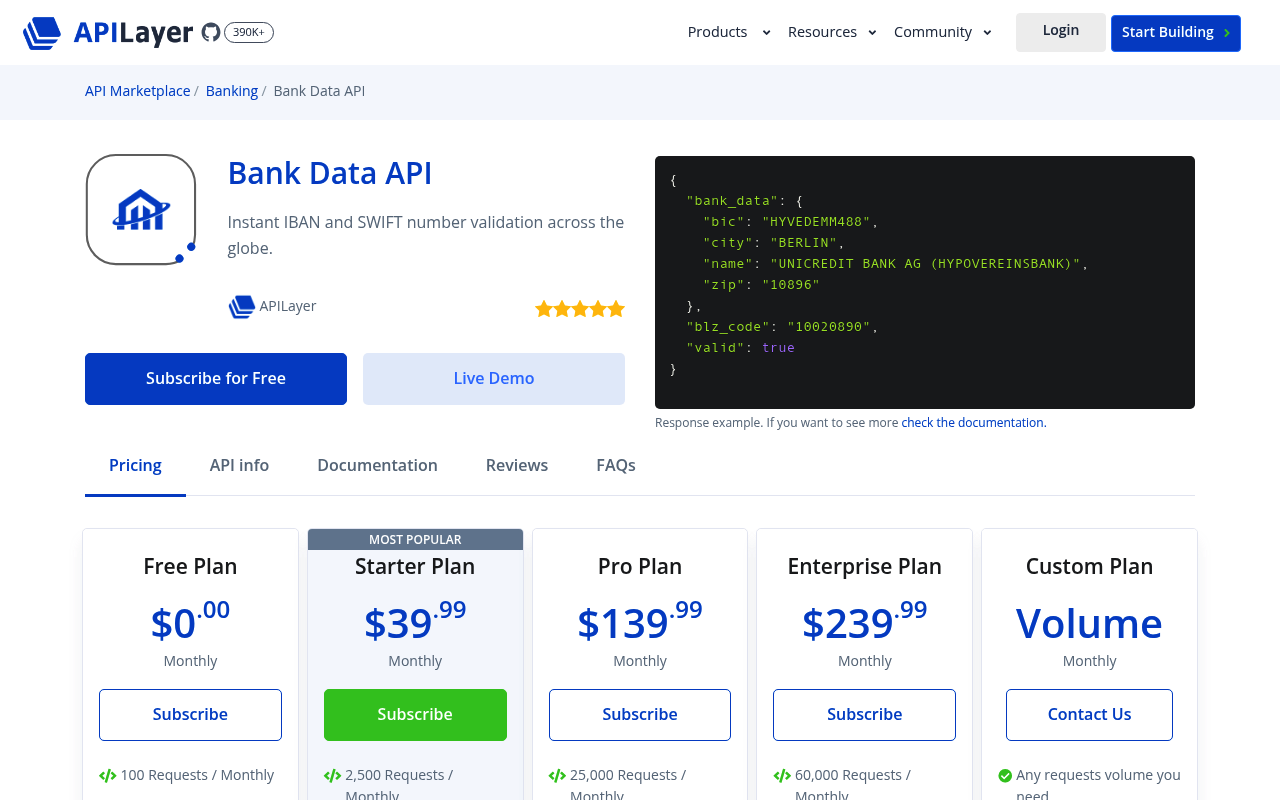
Task: Open the Reviews tab
Action: click(x=517, y=466)
